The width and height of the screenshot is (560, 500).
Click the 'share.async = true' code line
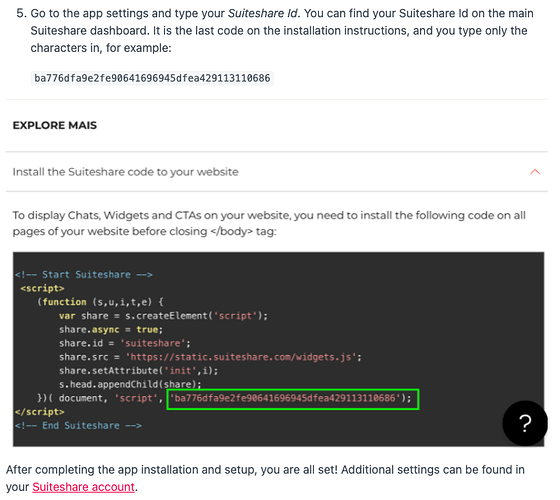111,329
